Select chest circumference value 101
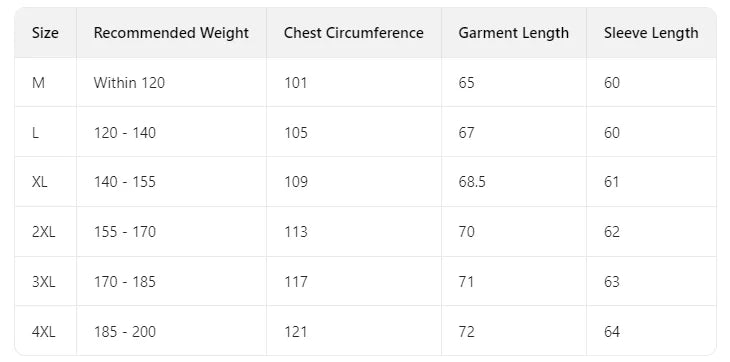The image size is (730, 362). (x=296, y=83)
